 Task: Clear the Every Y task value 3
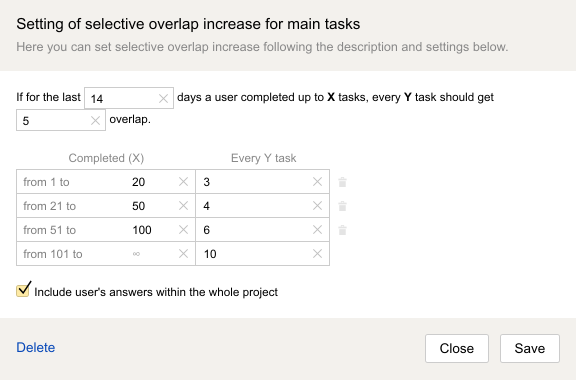(317, 182)
